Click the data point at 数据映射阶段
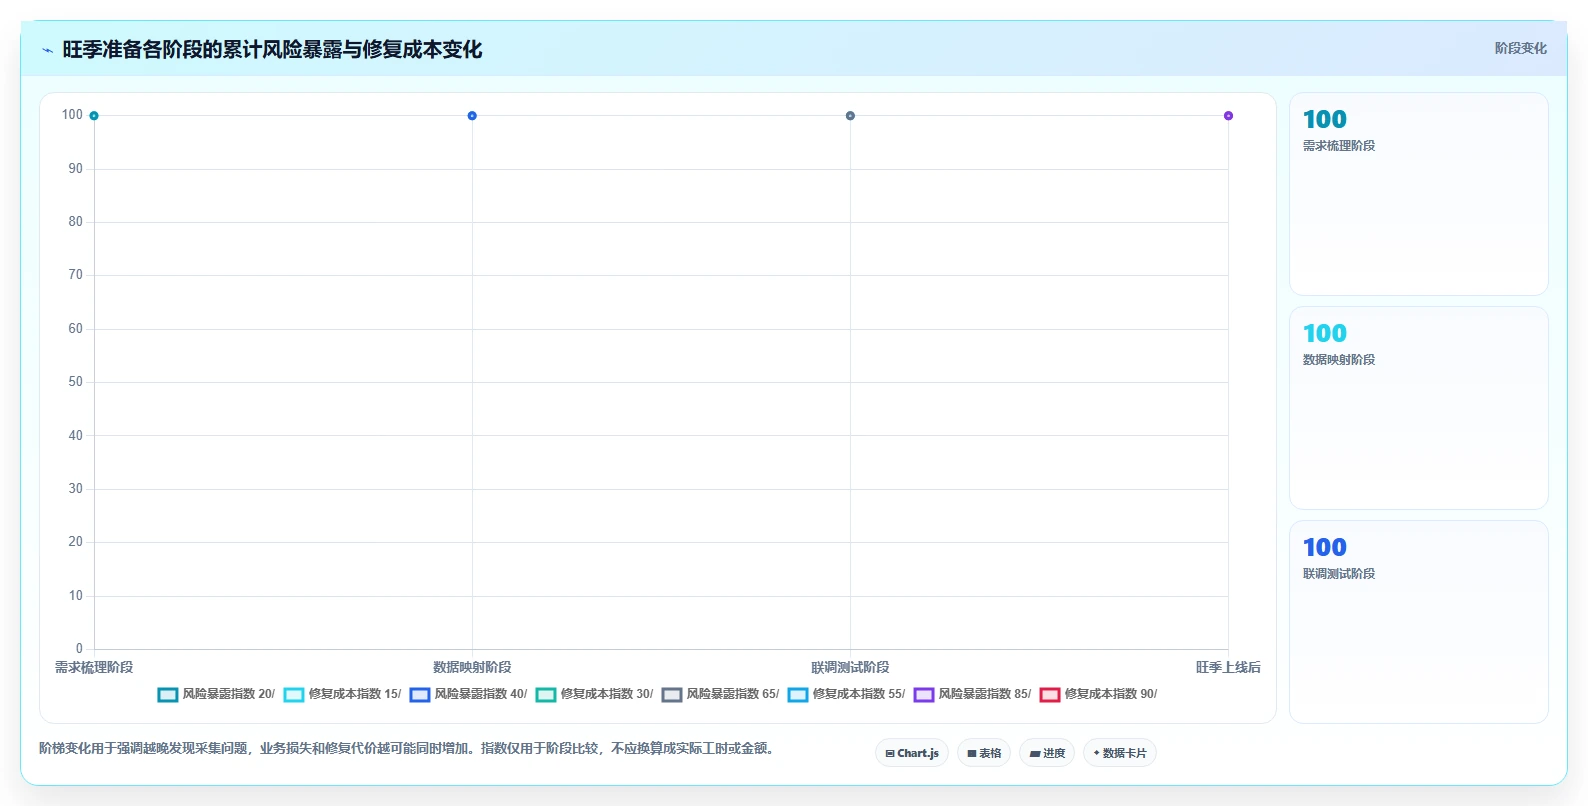The width and height of the screenshot is (1588, 806). click(x=472, y=116)
